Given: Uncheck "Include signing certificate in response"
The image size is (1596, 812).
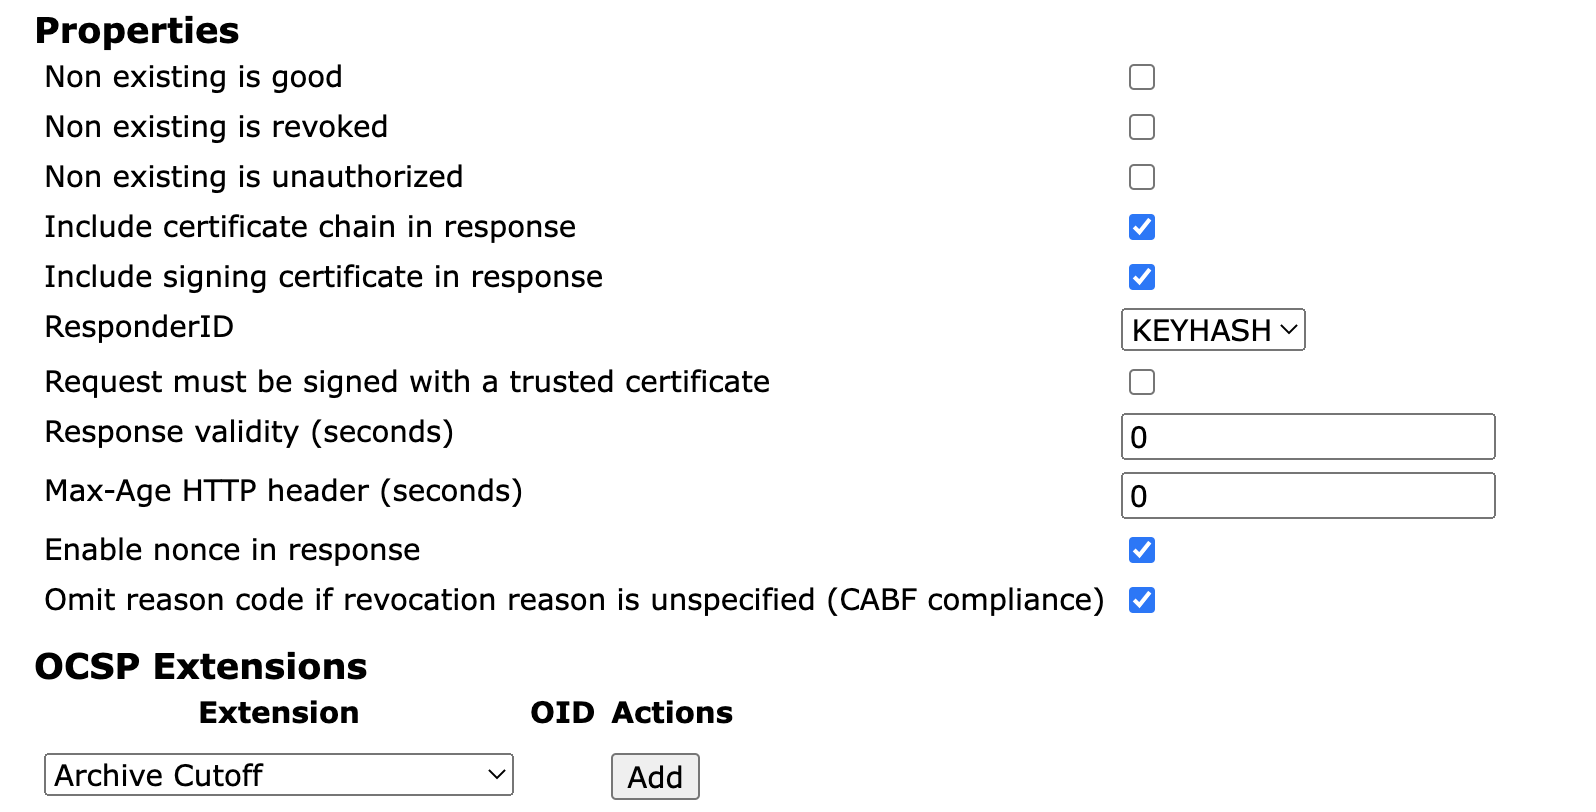Looking at the screenshot, I should [1141, 277].
